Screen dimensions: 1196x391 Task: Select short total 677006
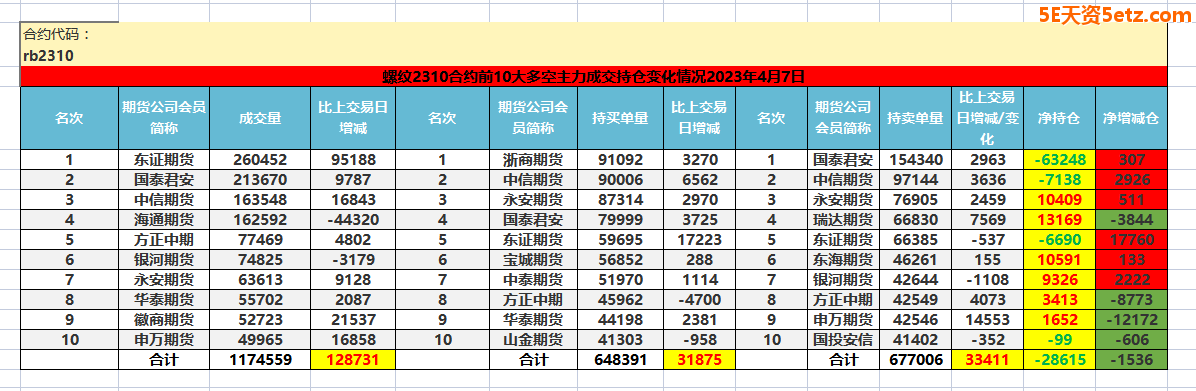915,360
